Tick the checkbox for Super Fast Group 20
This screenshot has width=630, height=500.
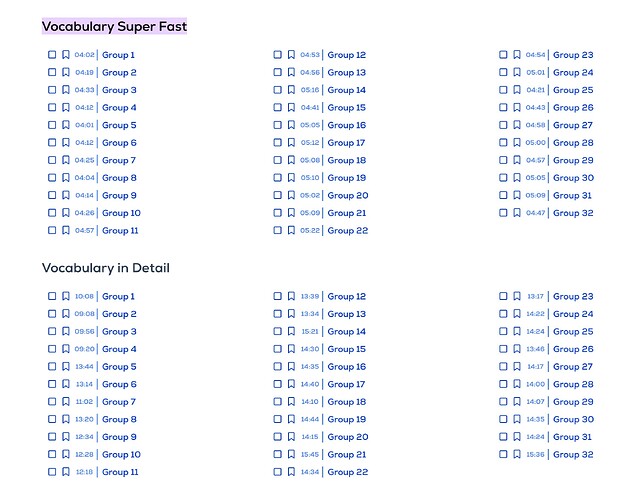click(278, 195)
